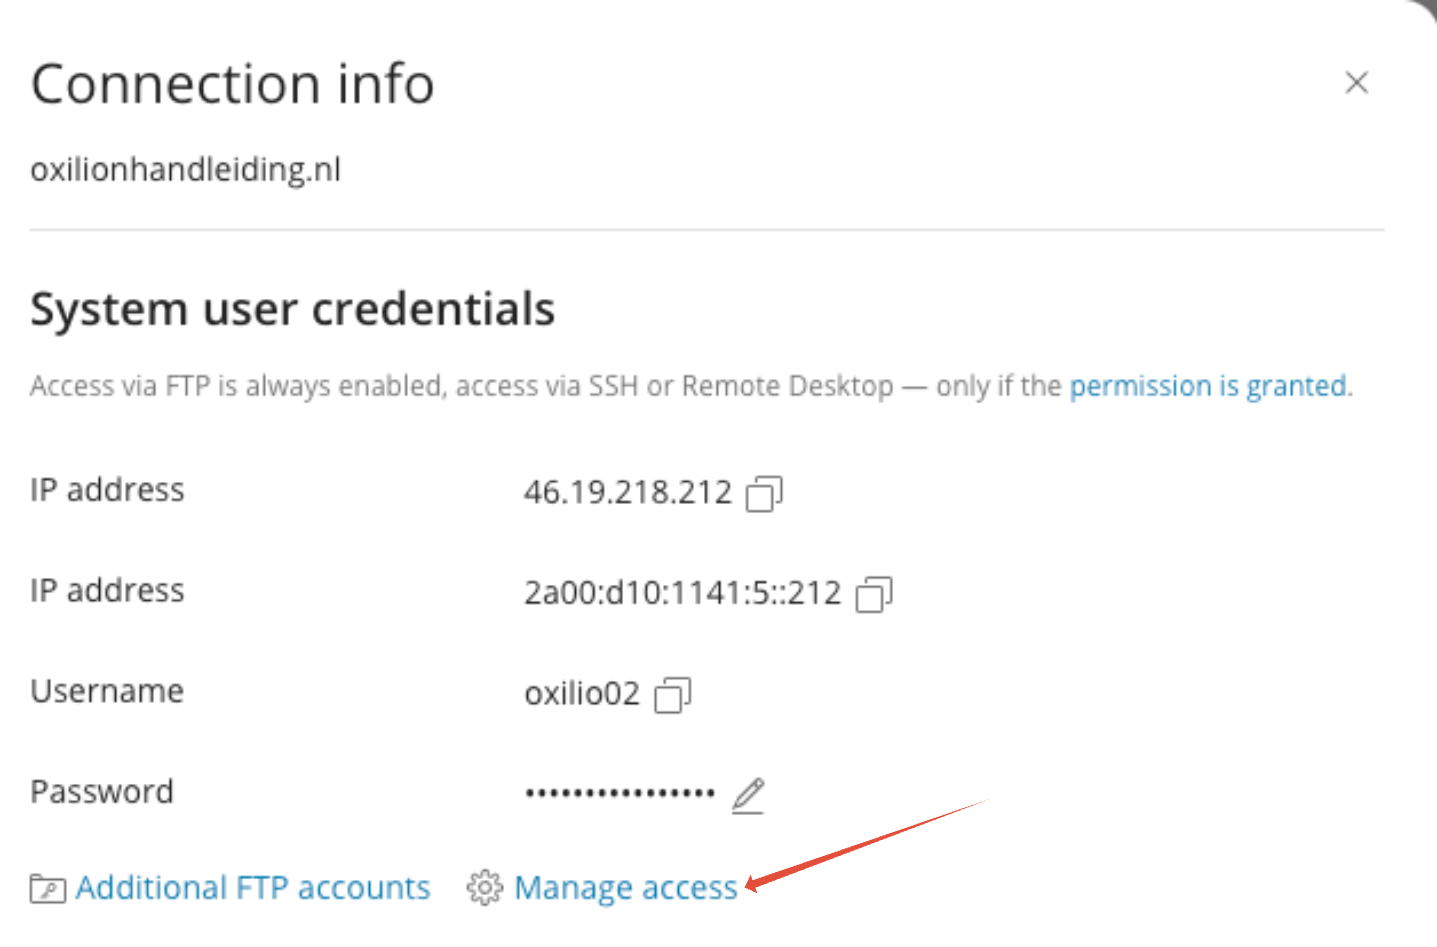1437x947 pixels.
Task: Click the pencil edit icon beside the hidden password
Action: point(747,793)
